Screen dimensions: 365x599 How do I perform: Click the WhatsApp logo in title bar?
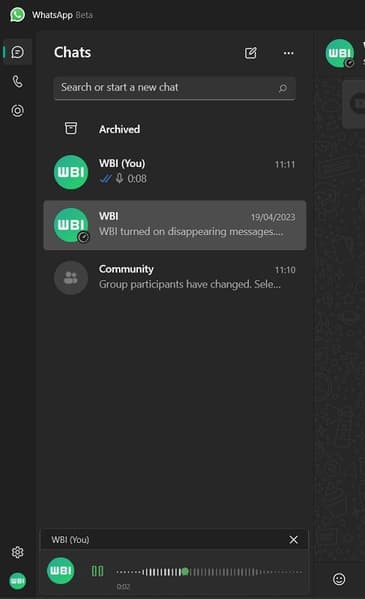17,15
